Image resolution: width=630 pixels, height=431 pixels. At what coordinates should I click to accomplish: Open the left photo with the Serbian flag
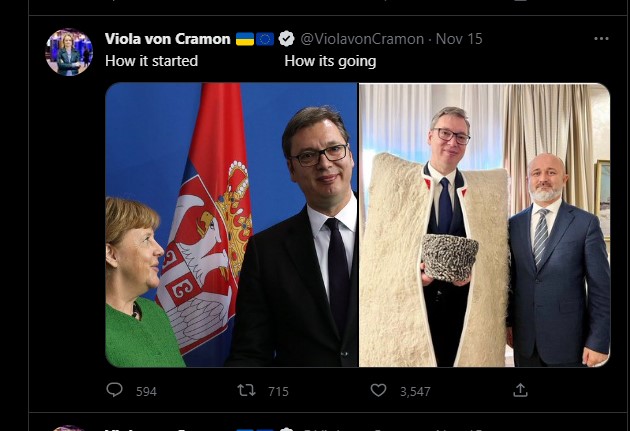(x=231, y=224)
